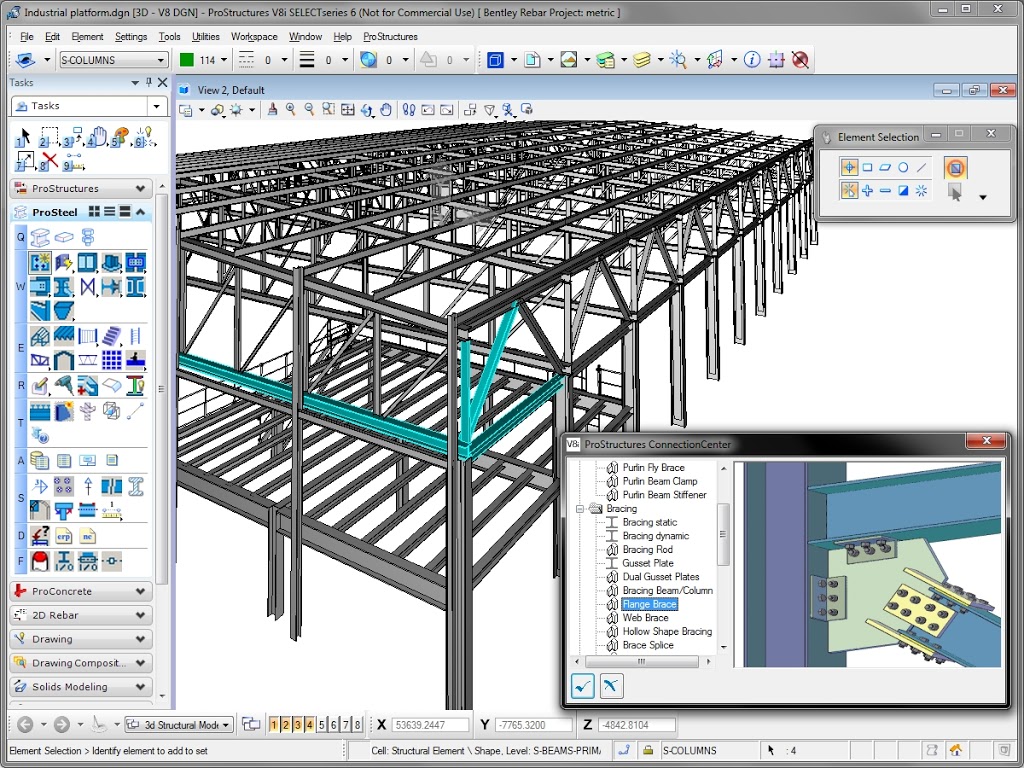Open the Settings menu

[x=131, y=37]
